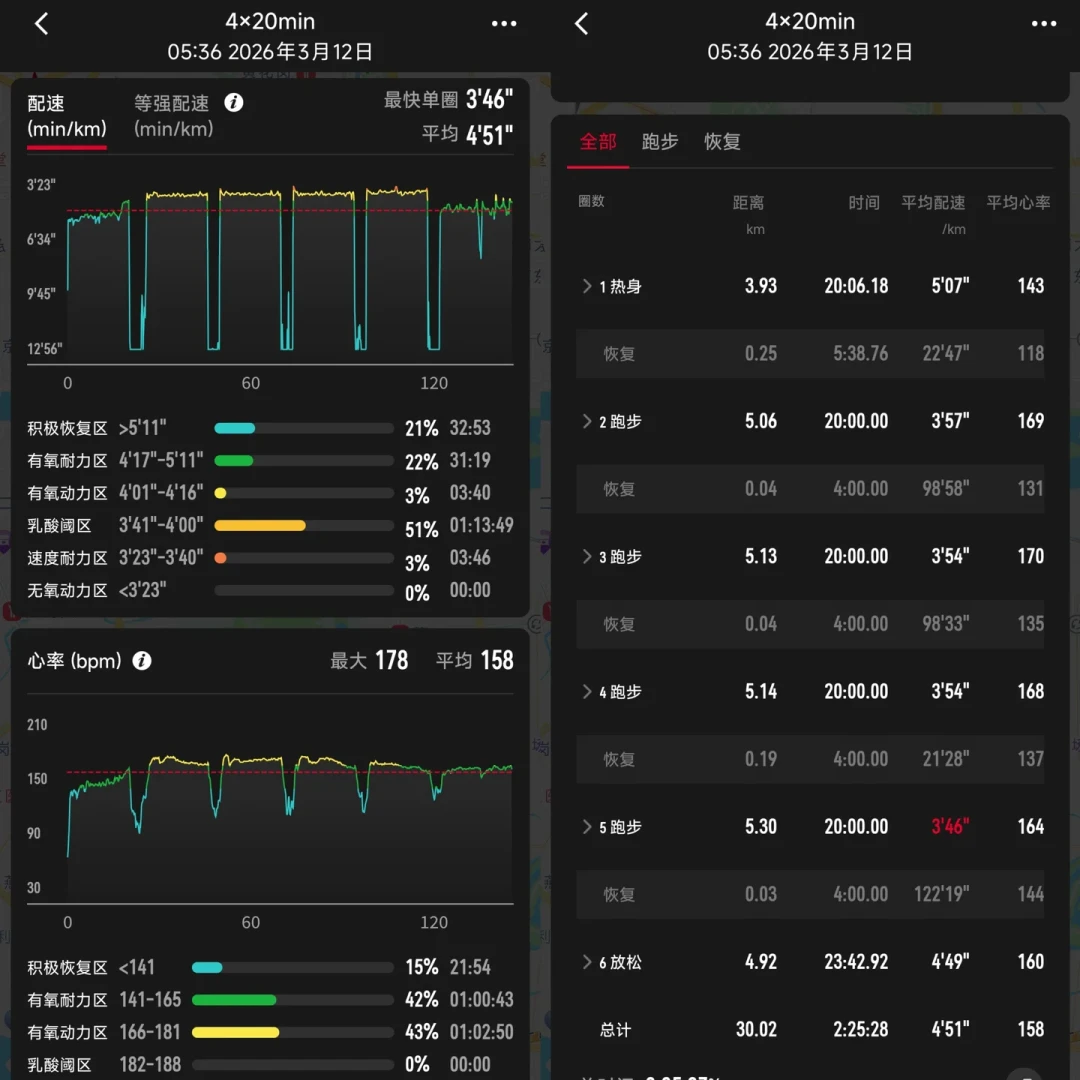Switch to the 配速 (min/km) tab
The height and width of the screenshot is (1080, 1080).
(67, 116)
